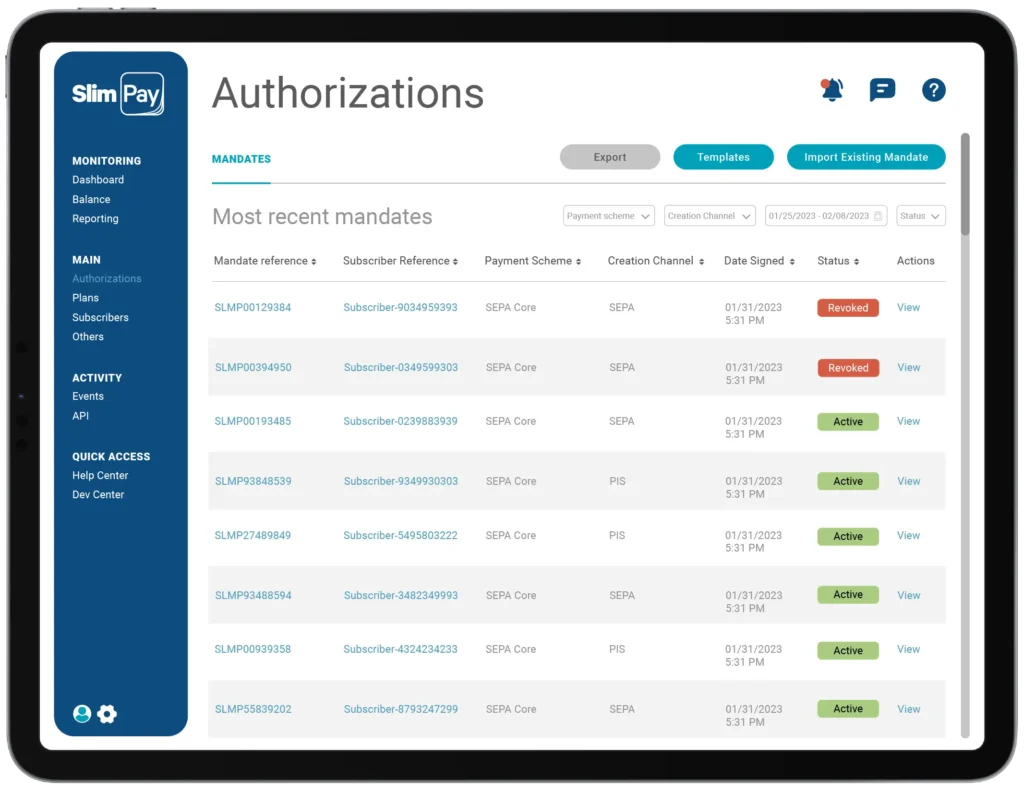Open Help Center in Quick Access
This screenshot has width=1024, height=792.
click(x=100, y=475)
